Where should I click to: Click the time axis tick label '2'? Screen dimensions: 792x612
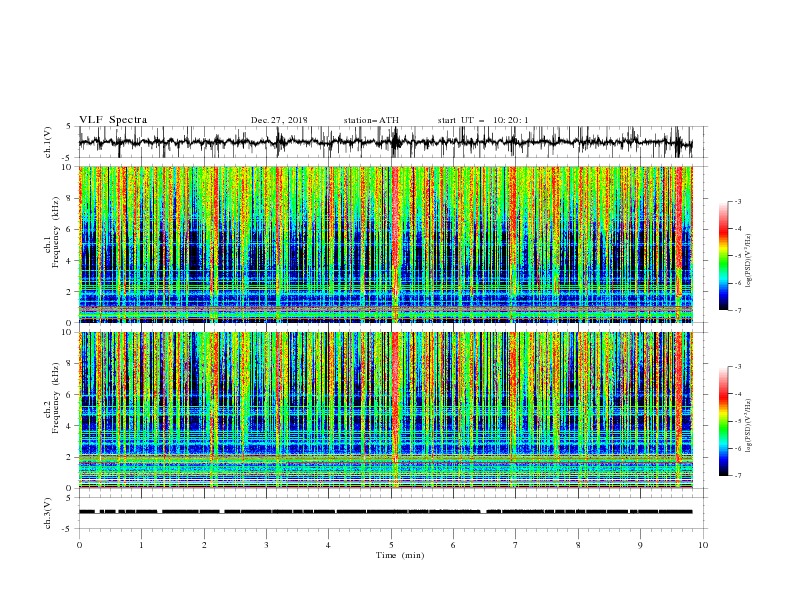pyautogui.click(x=204, y=545)
